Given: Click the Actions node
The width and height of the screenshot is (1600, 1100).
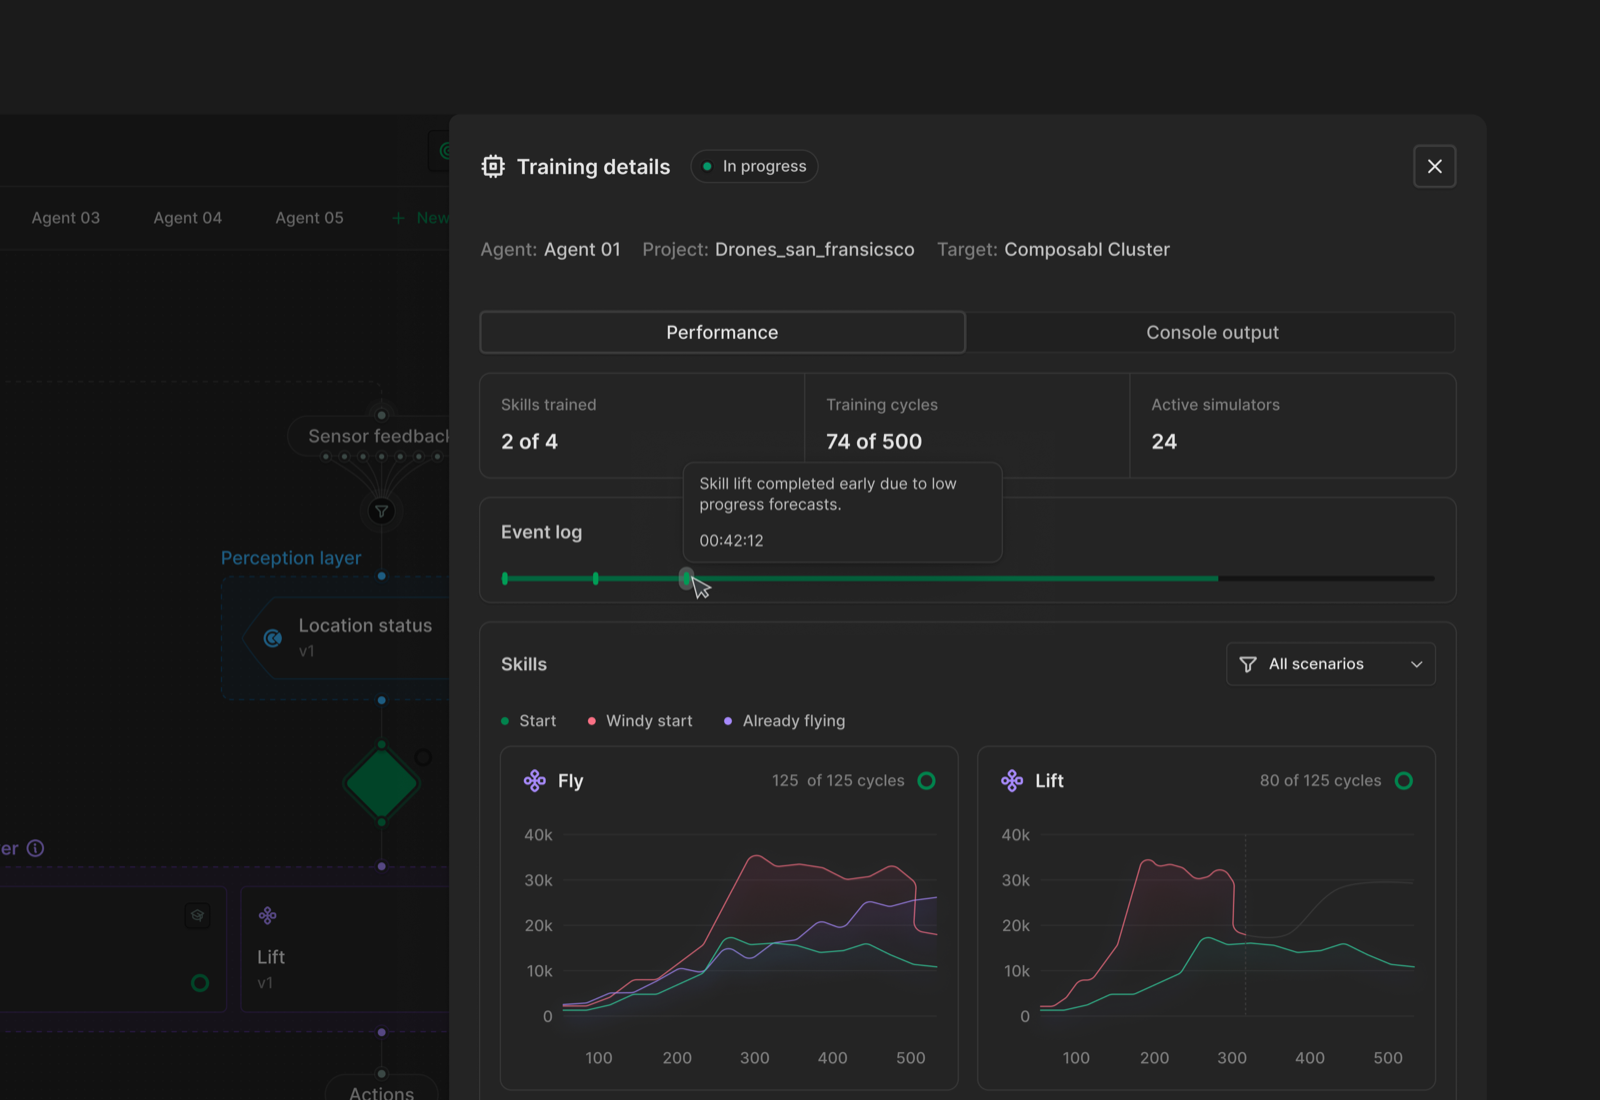Looking at the screenshot, I should click(382, 1090).
